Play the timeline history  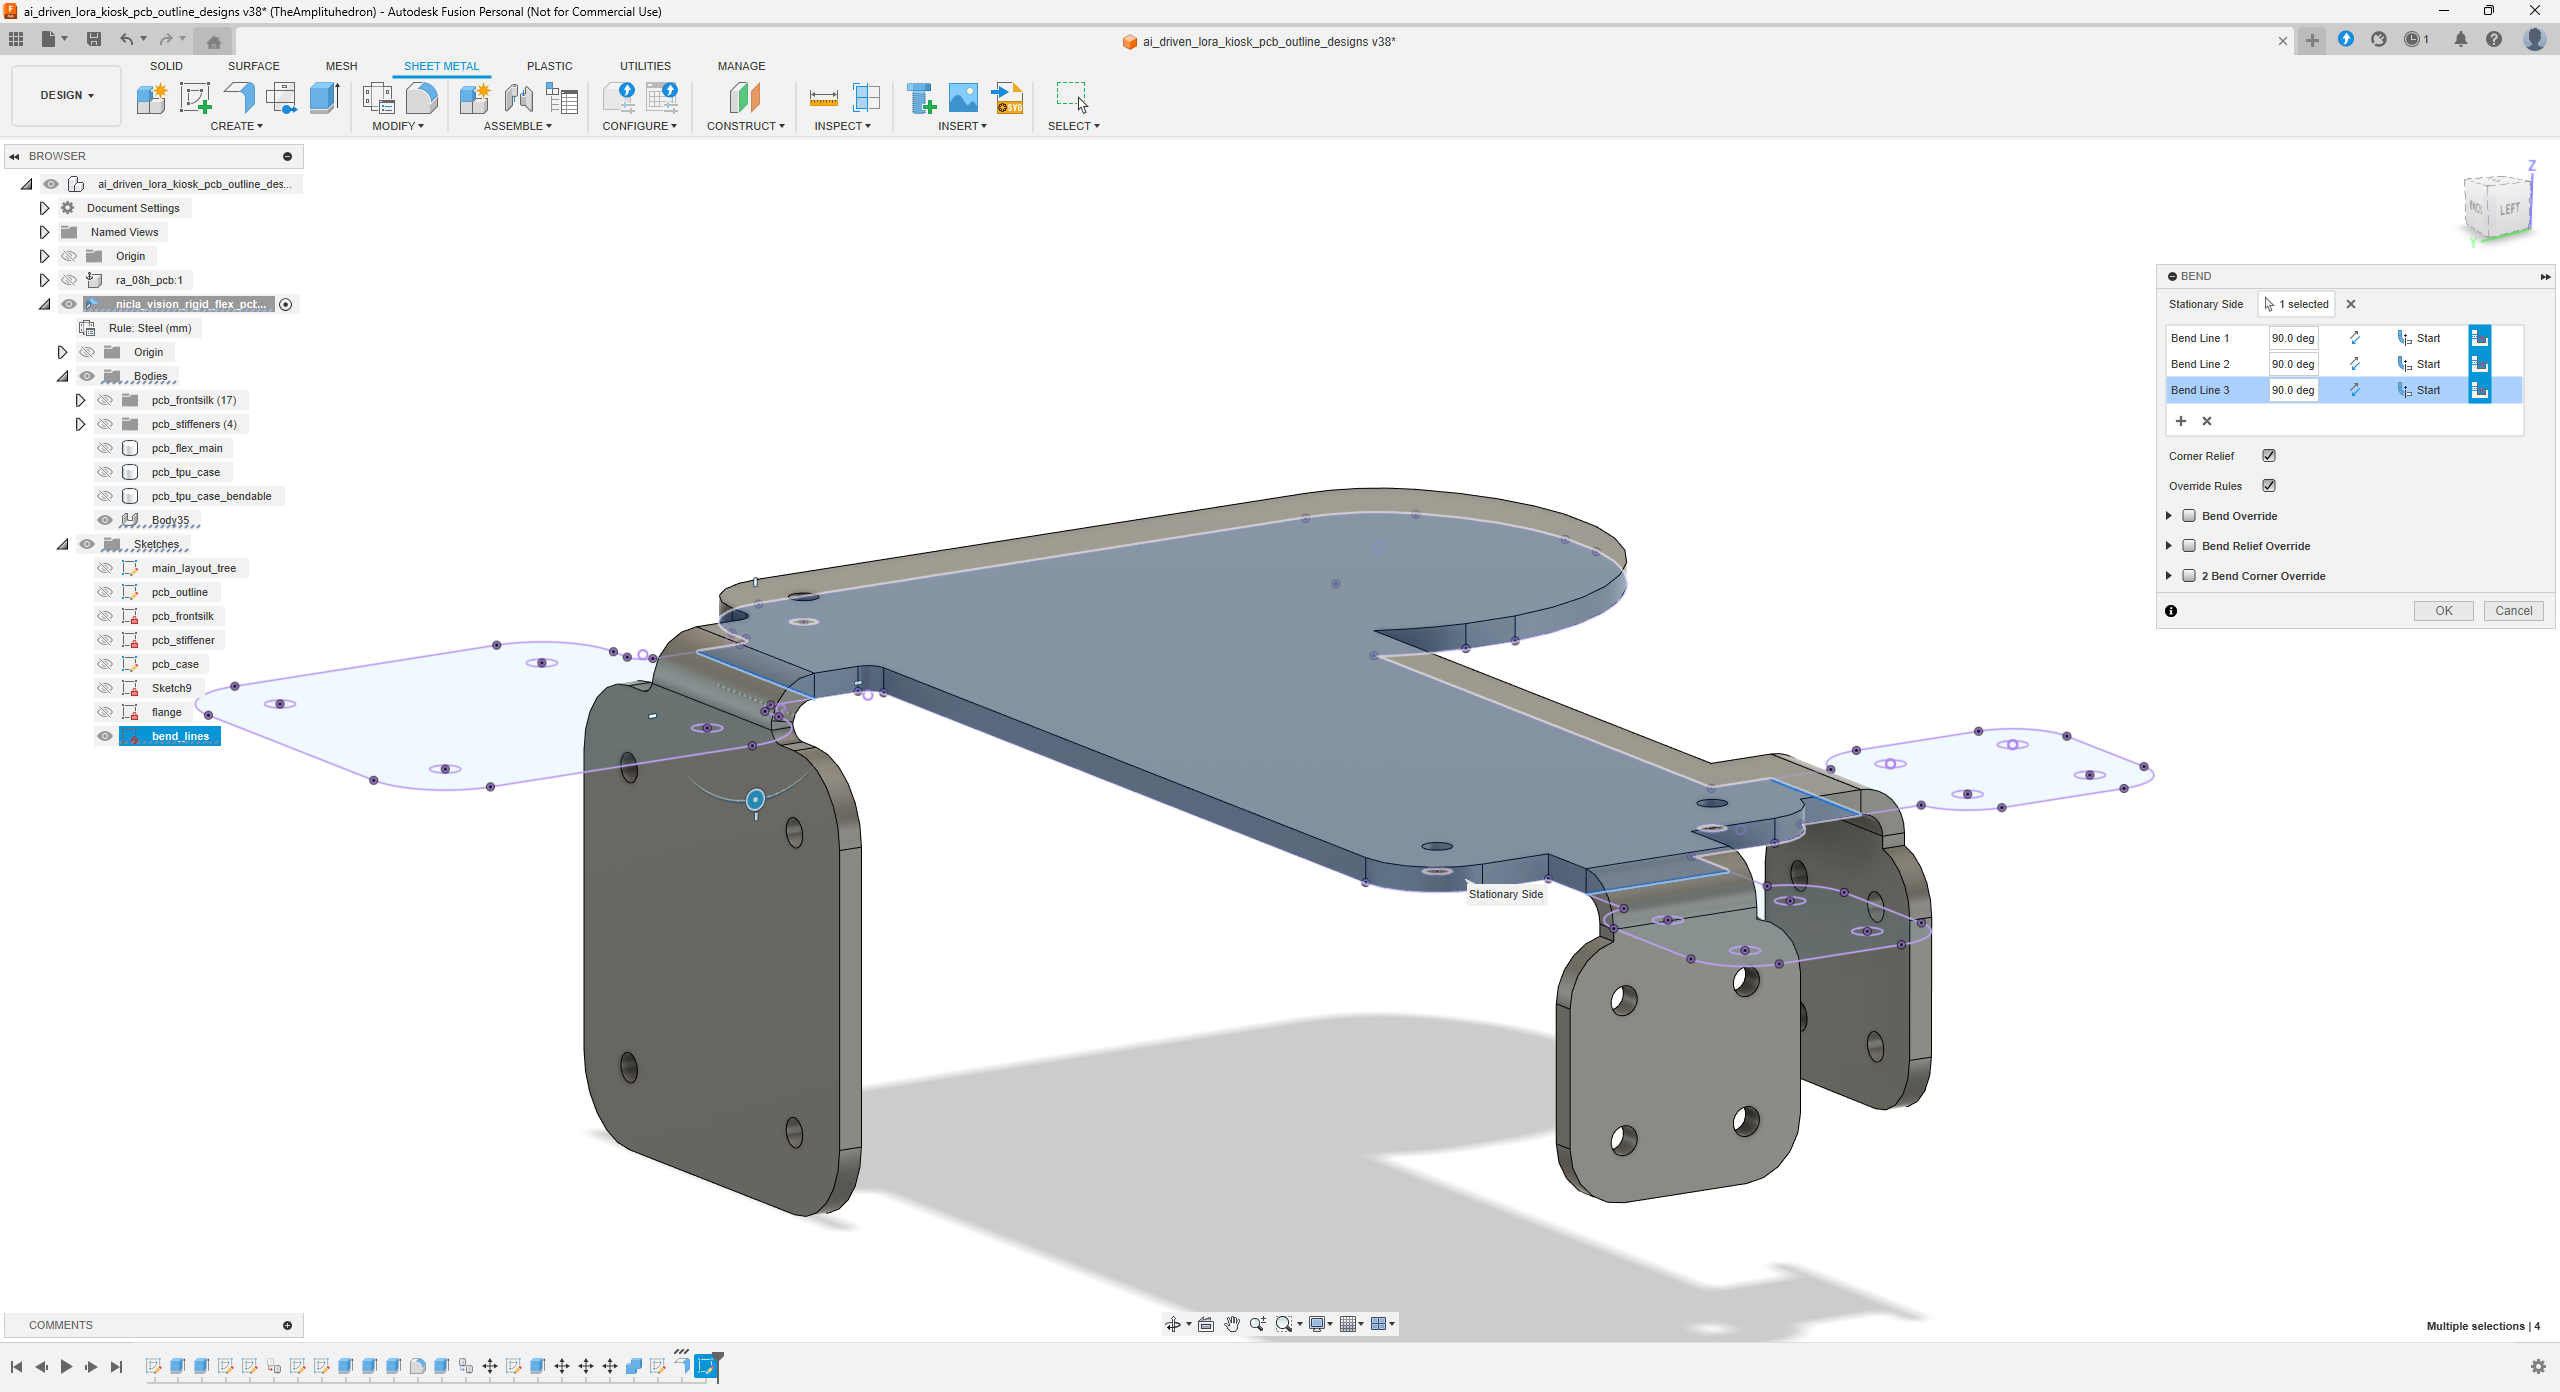click(x=66, y=1366)
